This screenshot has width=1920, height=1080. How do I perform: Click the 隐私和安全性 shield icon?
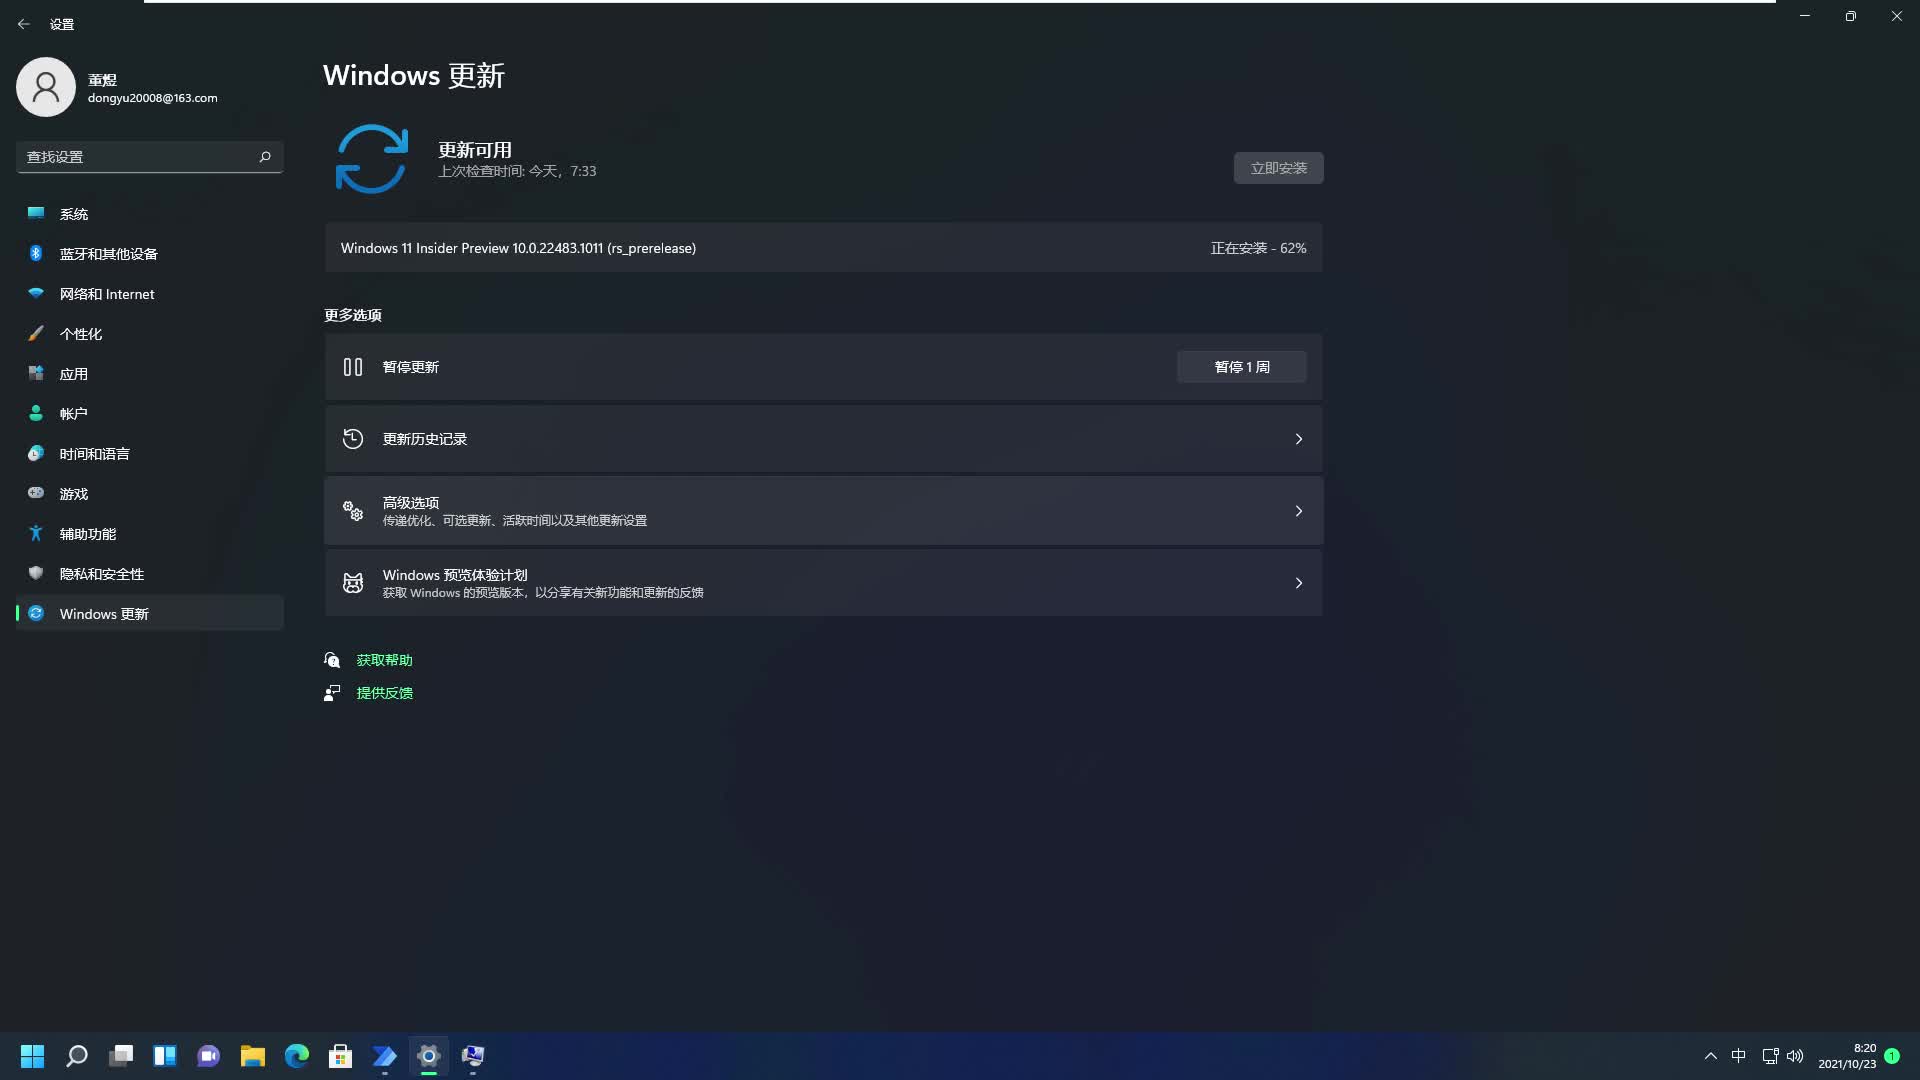click(x=36, y=573)
